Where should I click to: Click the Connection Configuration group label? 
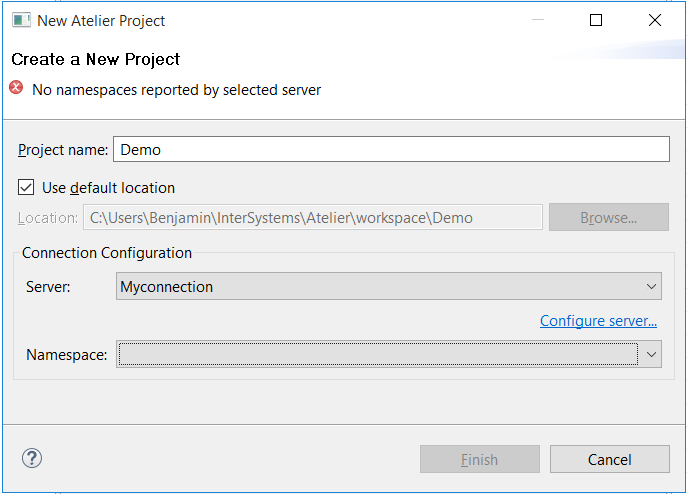pyautogui.click(x=107, y=253)
